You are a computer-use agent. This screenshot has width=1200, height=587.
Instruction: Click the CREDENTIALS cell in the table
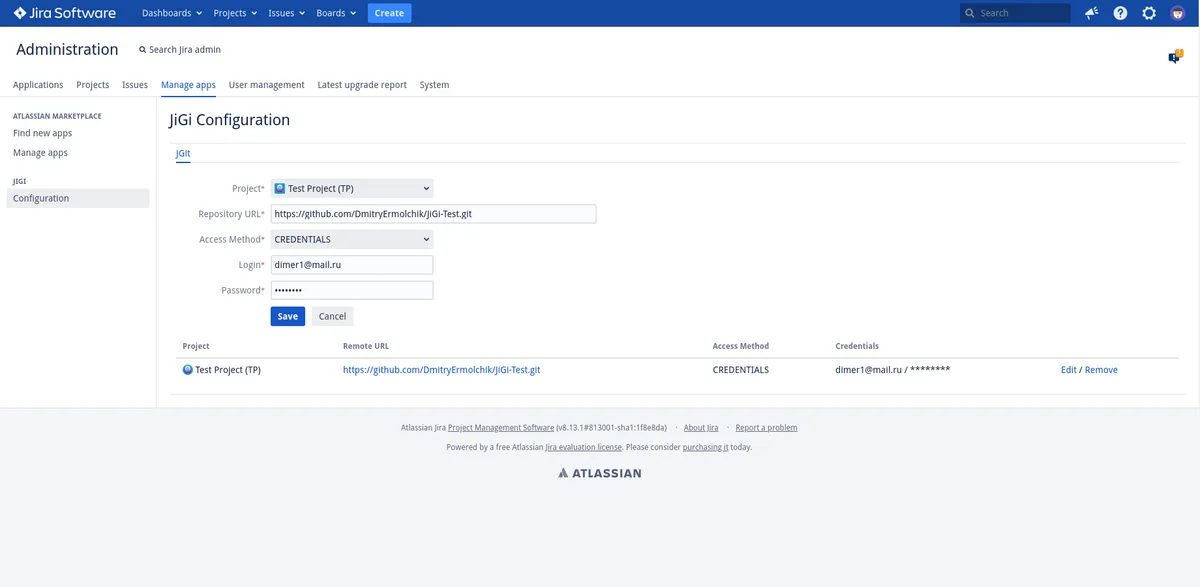pyautogui.click(x=741, y=370)
